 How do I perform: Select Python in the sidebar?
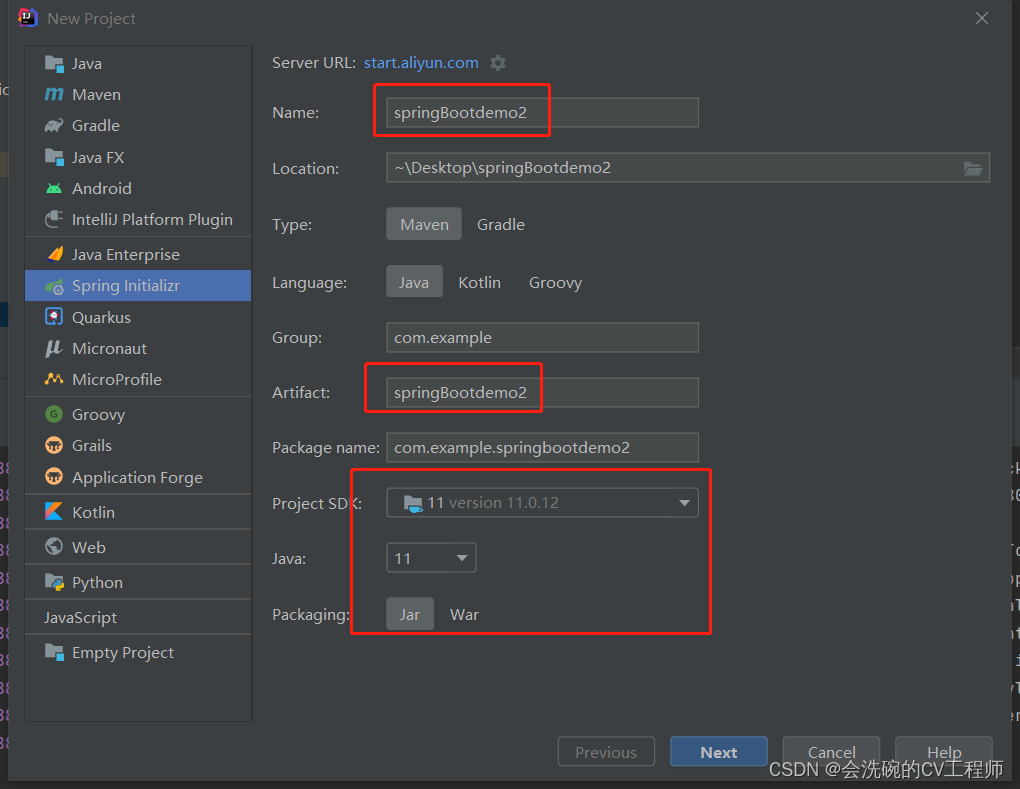(138, 582)
